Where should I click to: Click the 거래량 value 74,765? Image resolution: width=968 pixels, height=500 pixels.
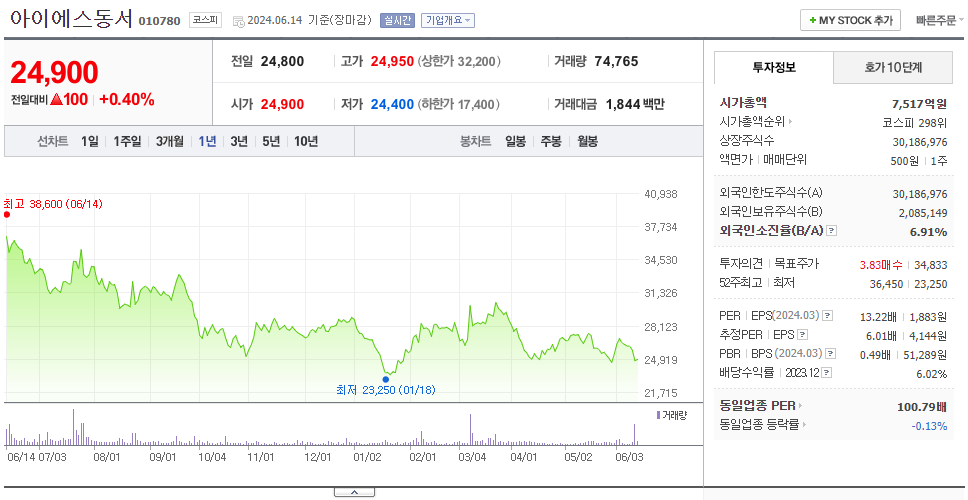616,61
